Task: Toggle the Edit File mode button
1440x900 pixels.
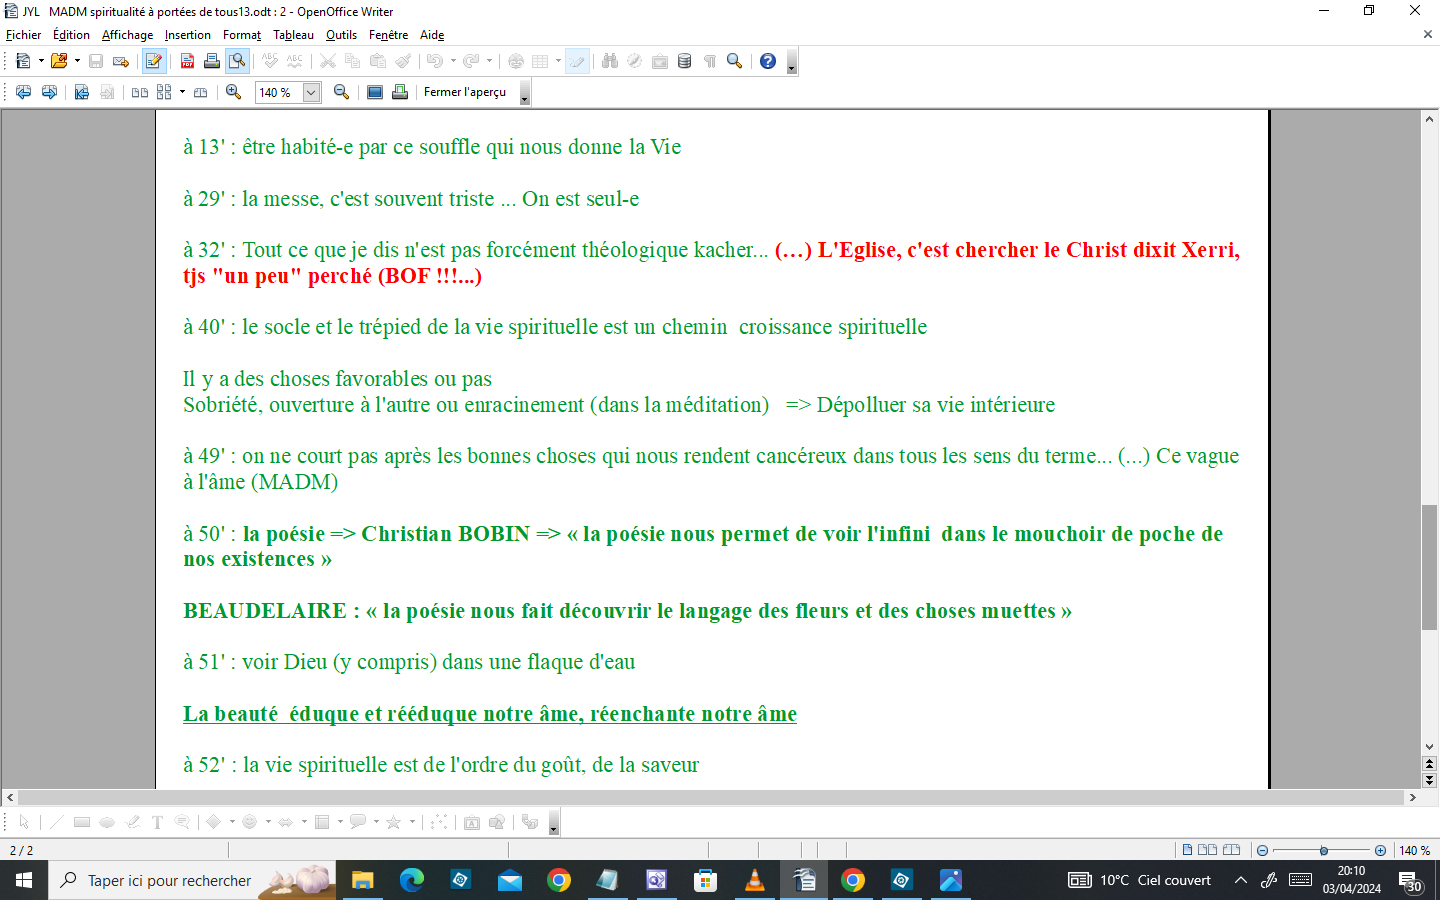Action: point(153,61)
